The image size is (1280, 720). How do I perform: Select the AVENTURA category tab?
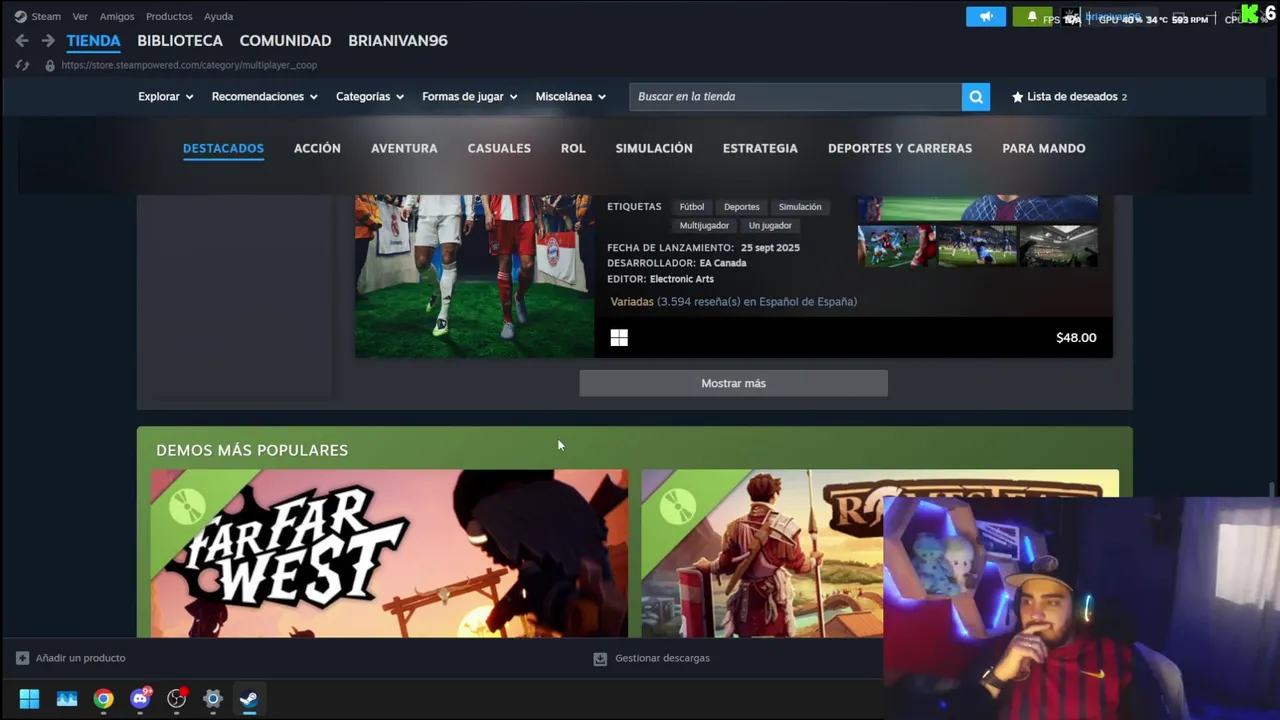(x=404, y=148)
